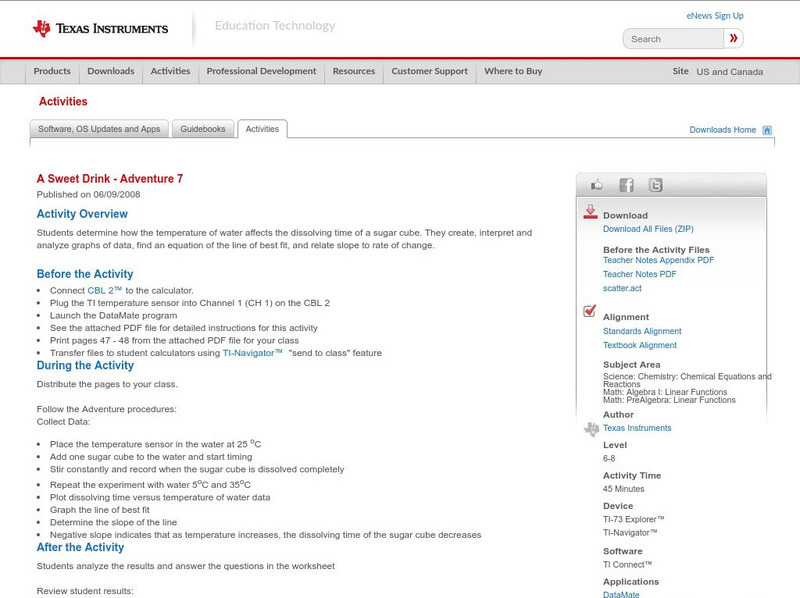Screen dimensions: 800x598
Task: Click the Texas Instruments logo
Action: 100,29
